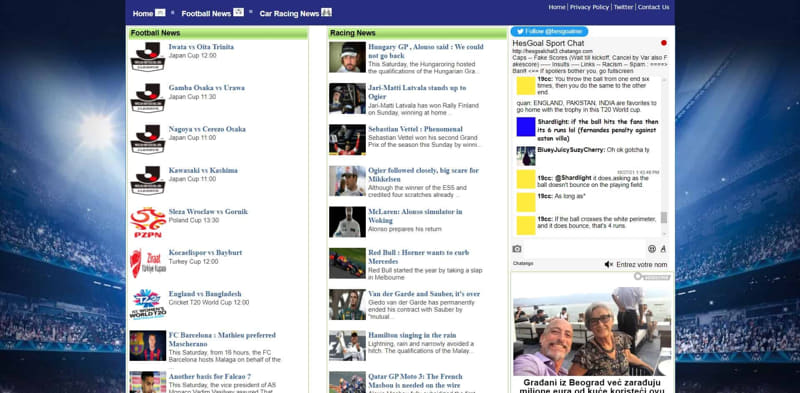Viewport: 800px width, 393px height.
Task: Open the emoji smiley picker in chat
Action: (652, 249)
